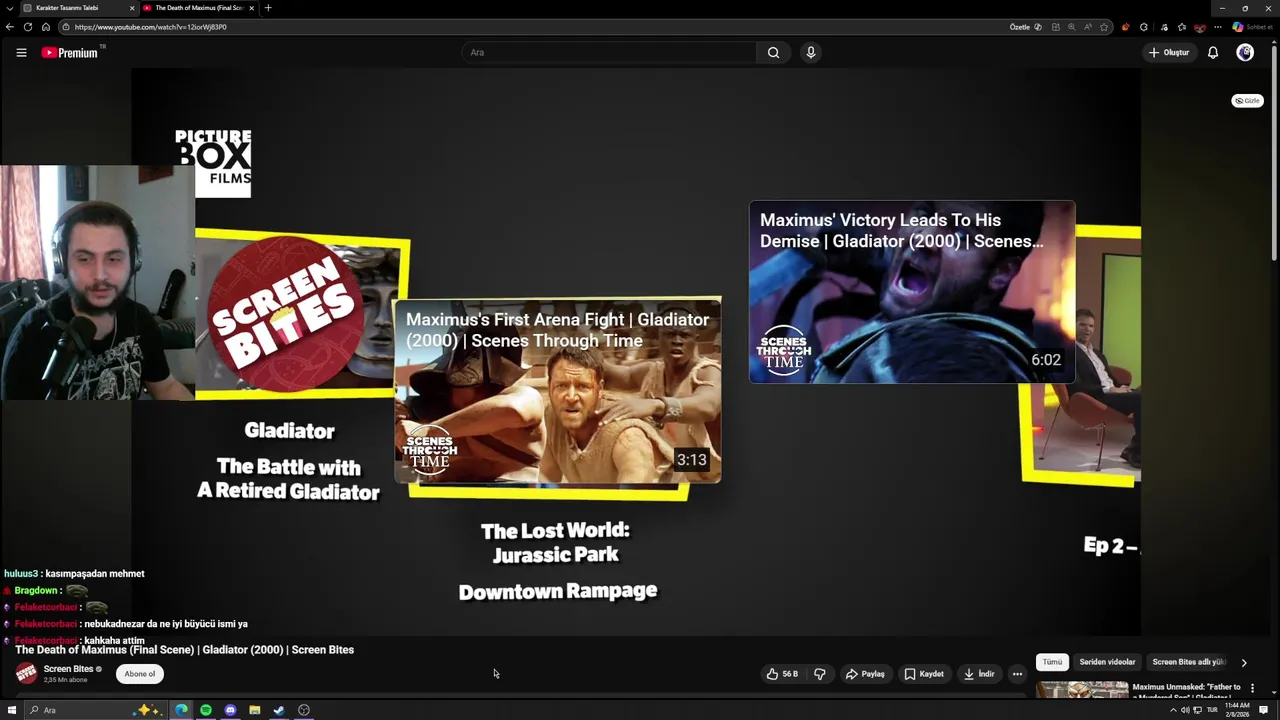Click the PictureBox Films logo
Image resolution: width=1280 pixels, height=720 pixels.
[213, 162]
